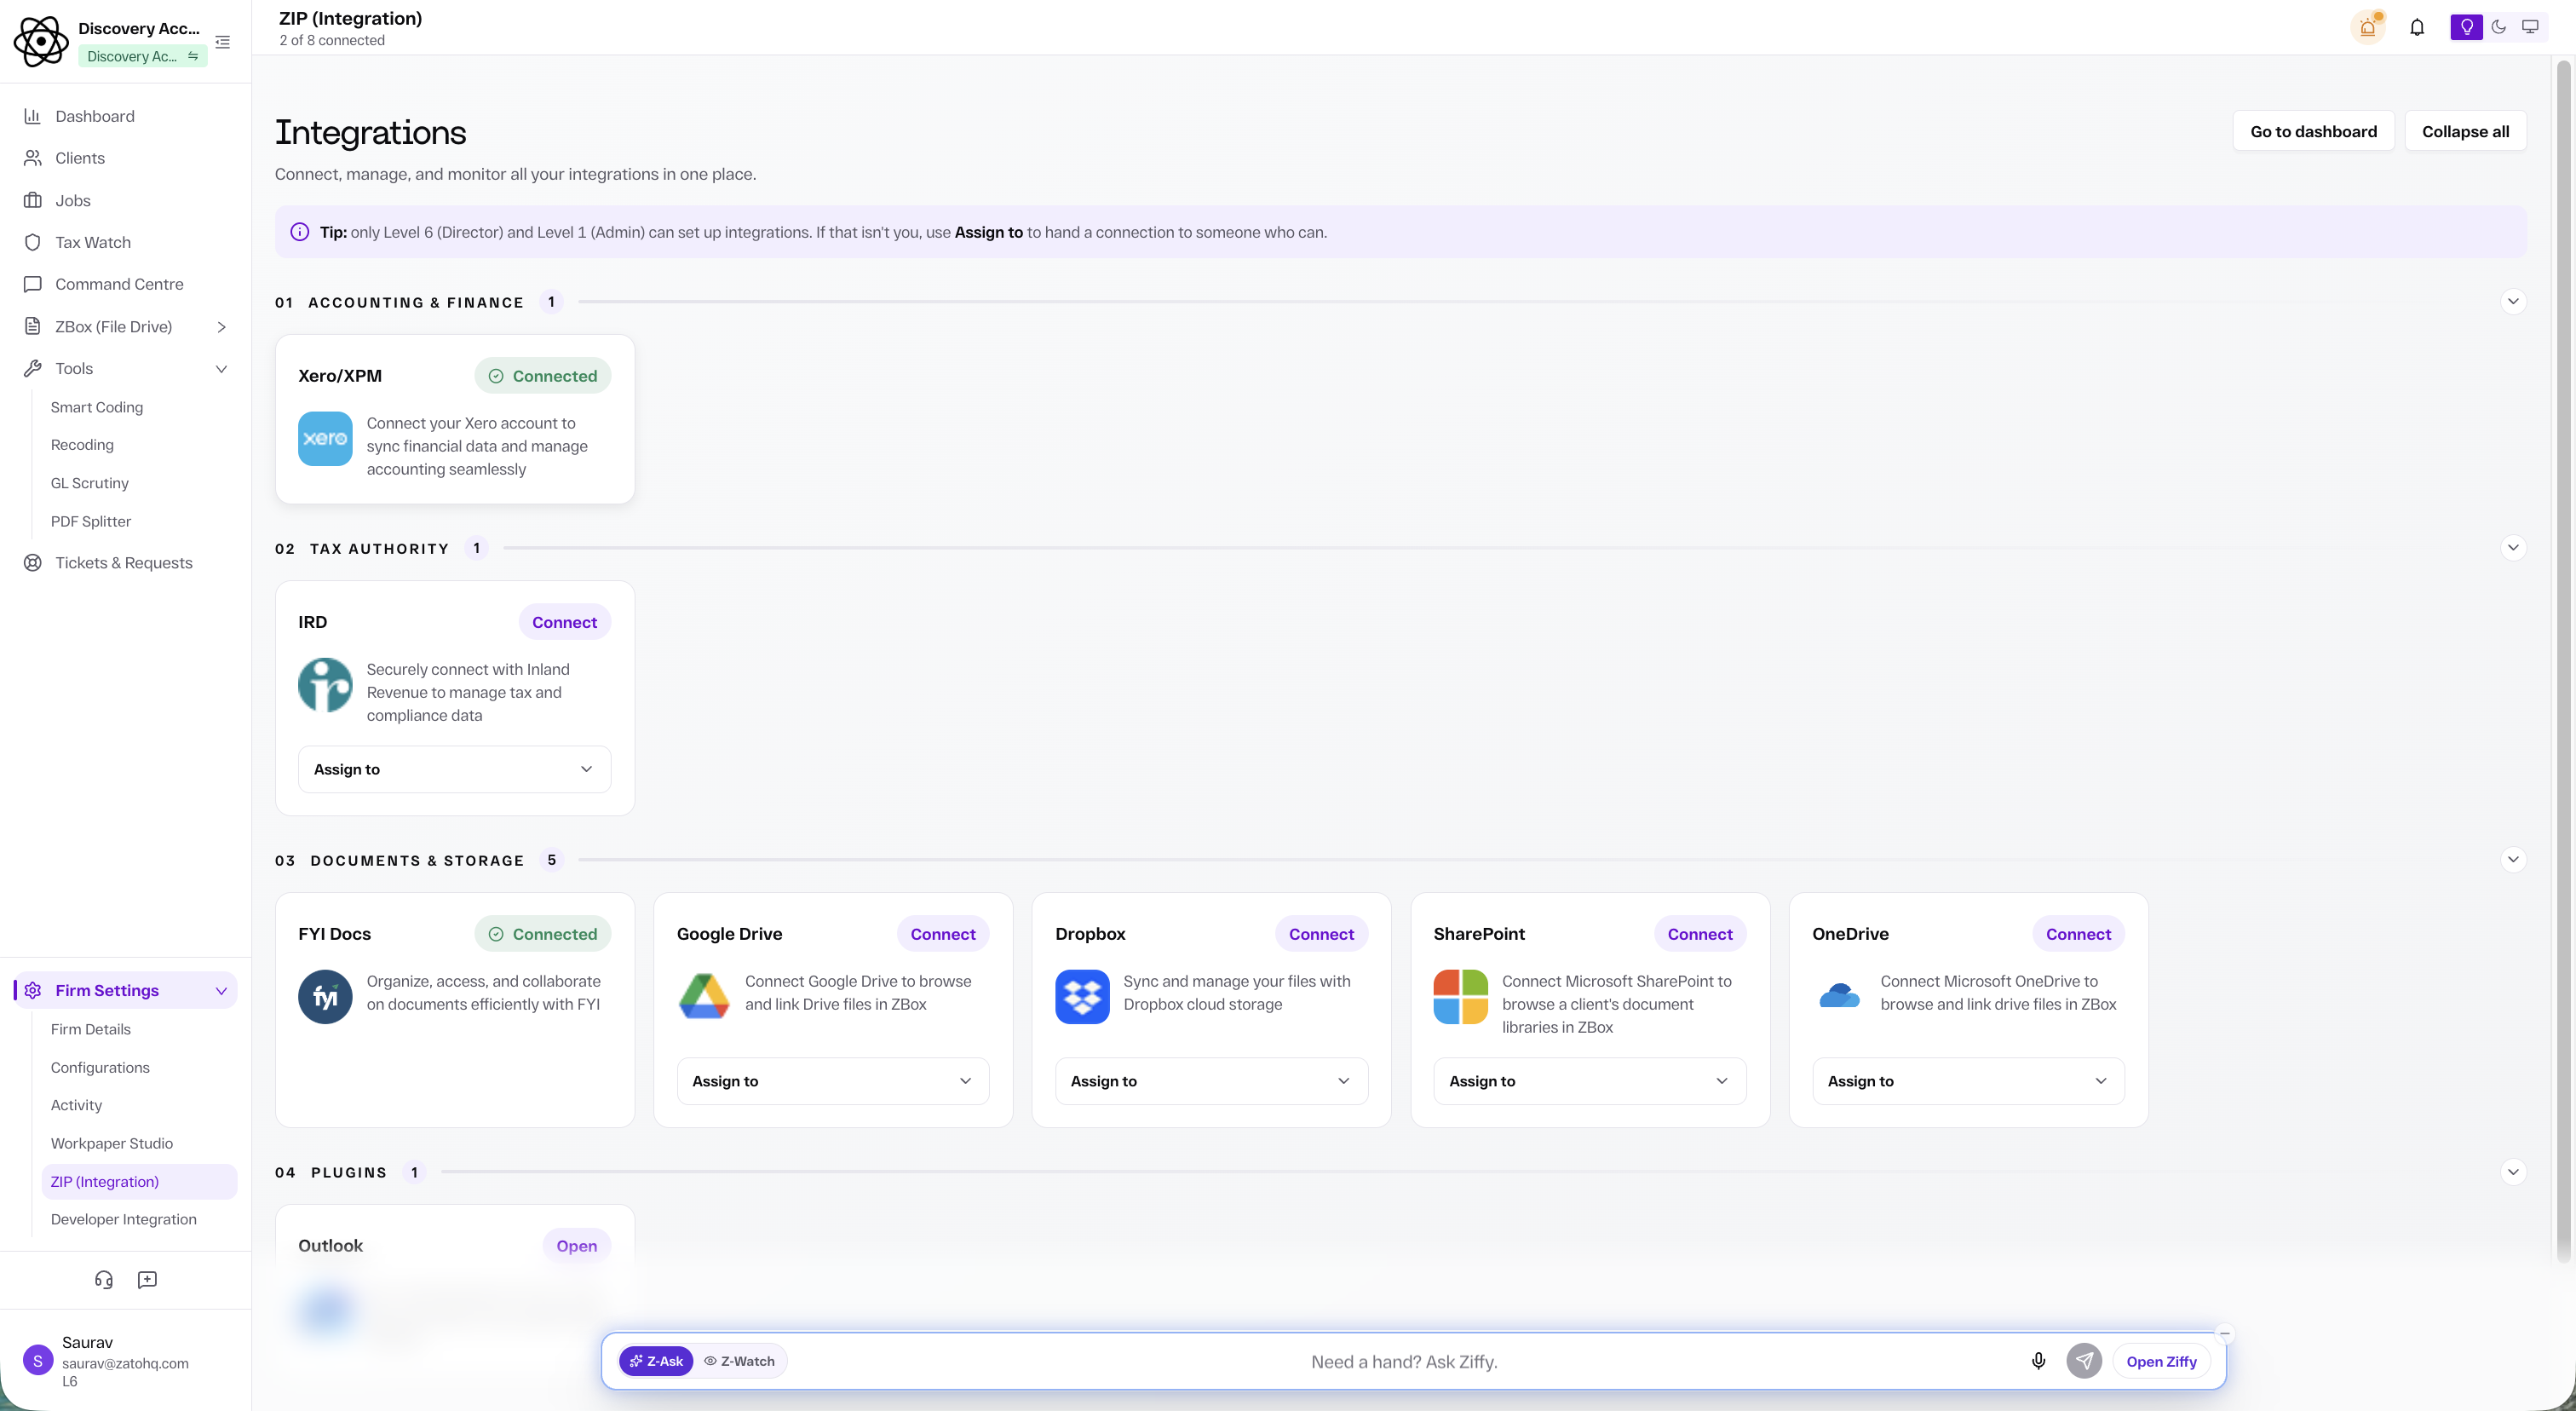Click the page vertical scrollbar
Viewport: 2576px width, 1411px height.
[2563, 660]
